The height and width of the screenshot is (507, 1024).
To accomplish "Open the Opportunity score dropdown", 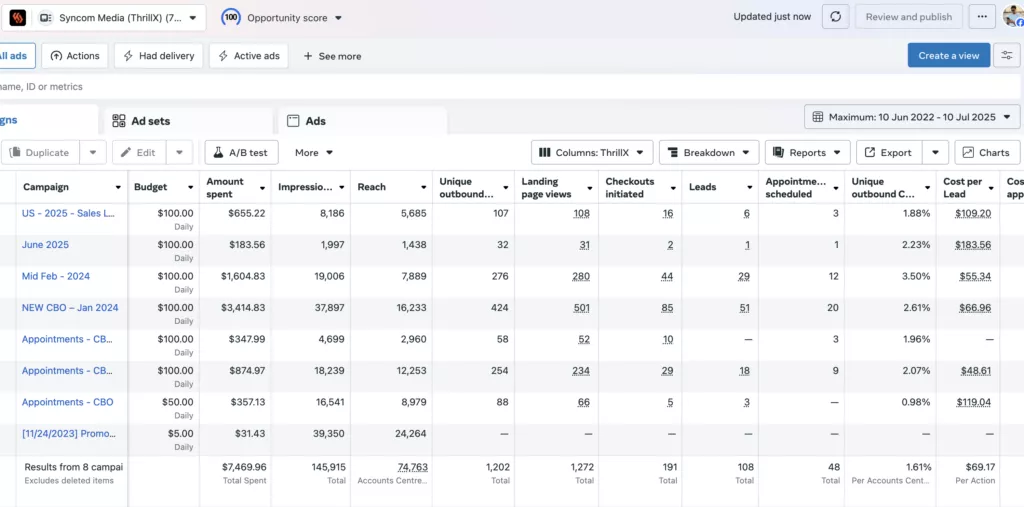I will click(284, 18).
